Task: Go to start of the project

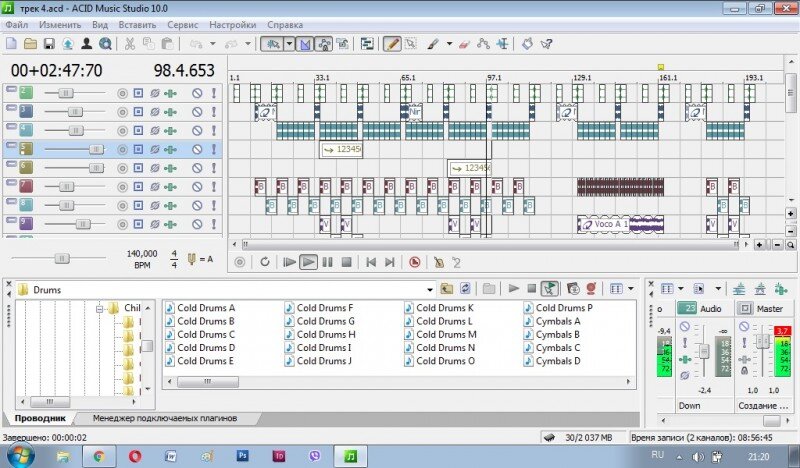Action: [371, 262]
